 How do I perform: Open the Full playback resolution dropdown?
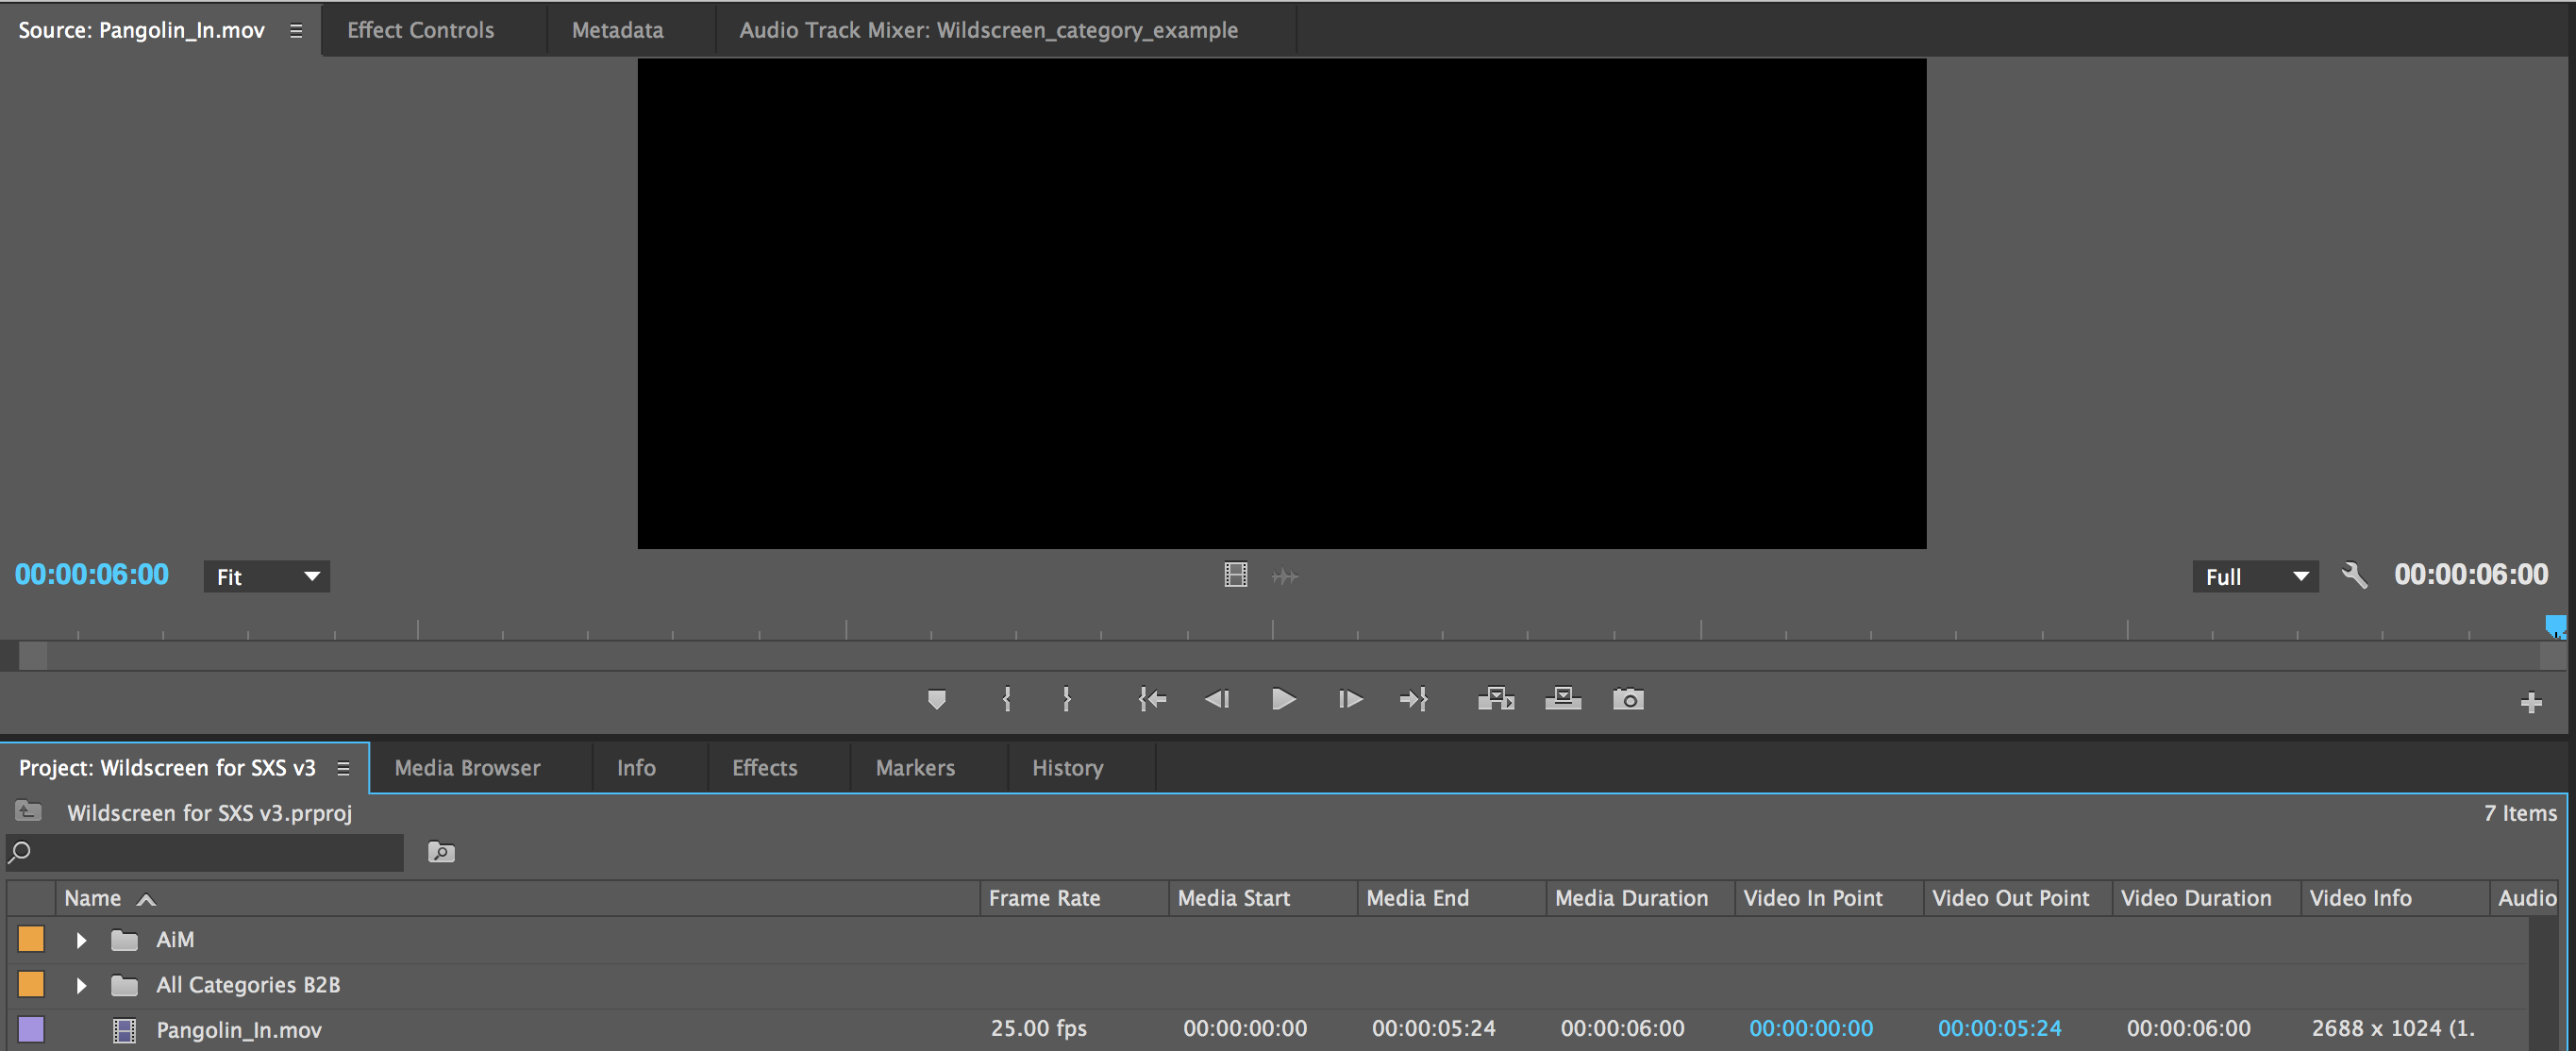pyautogui.click(x=2255, y=577)
